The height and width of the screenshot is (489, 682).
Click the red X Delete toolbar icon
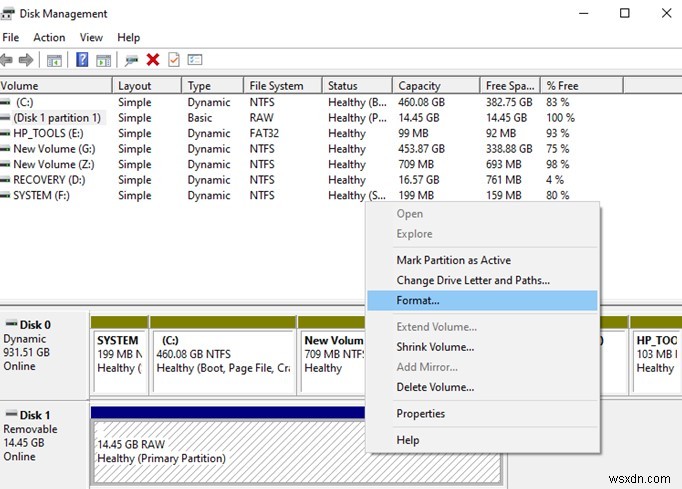click(153, 61)
